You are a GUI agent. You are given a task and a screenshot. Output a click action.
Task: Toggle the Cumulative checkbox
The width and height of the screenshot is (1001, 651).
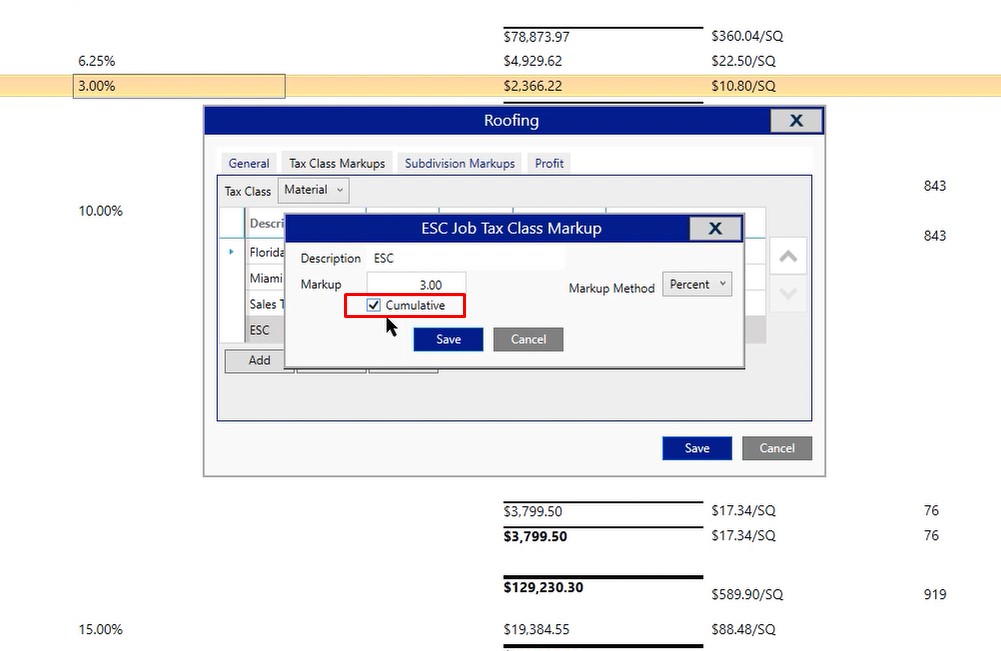tap(374, 305)
